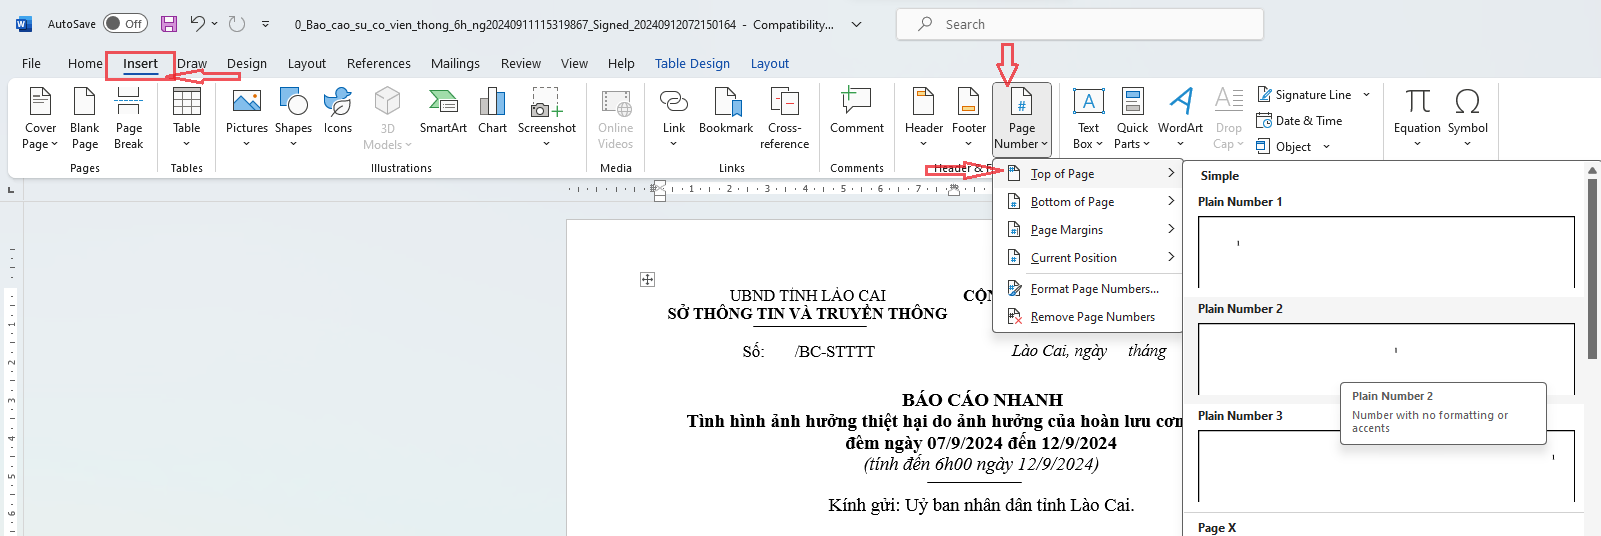Viewport: 1601px width, 536px height.
Task: Open the Screenshot dropdown
Action: coord(547,118)
